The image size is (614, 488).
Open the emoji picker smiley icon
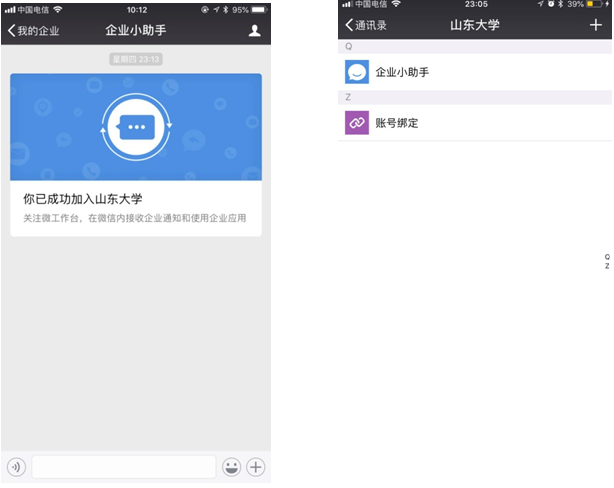(232, 467)
